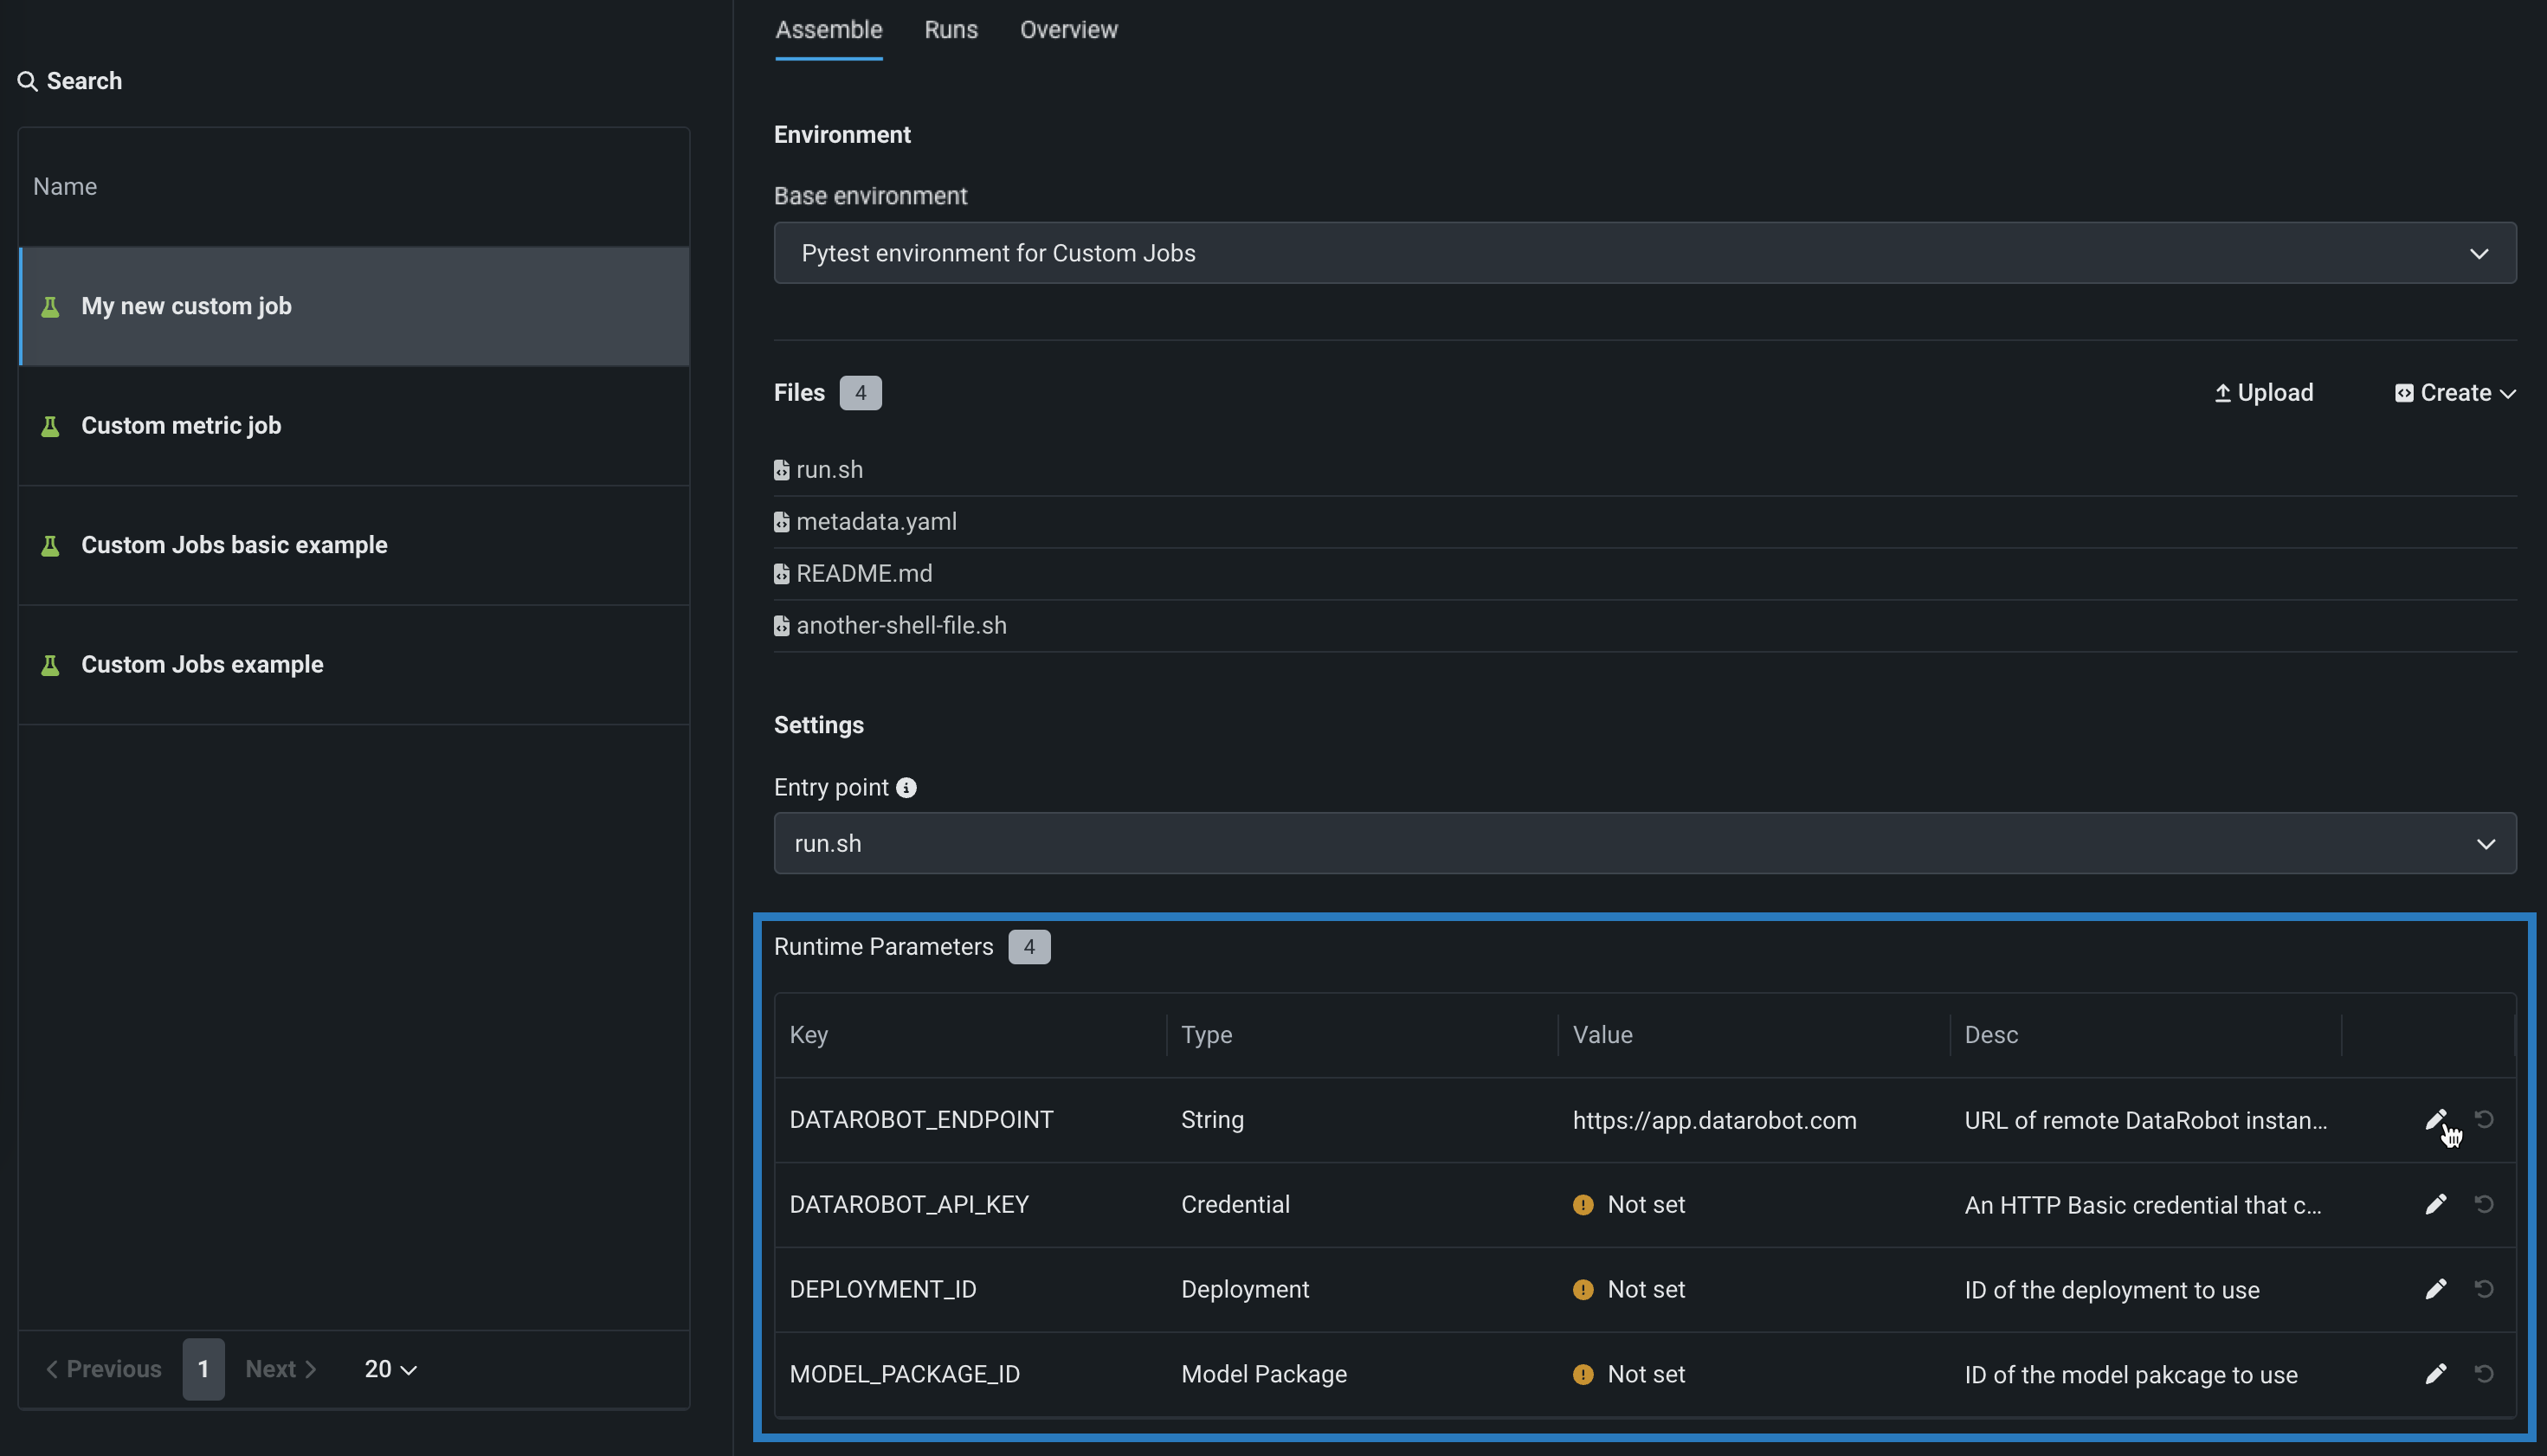Edit the DATAROBOT_API_KEY credential value
This screenshot has height=1456, width=2547.
[2435, 1204]
